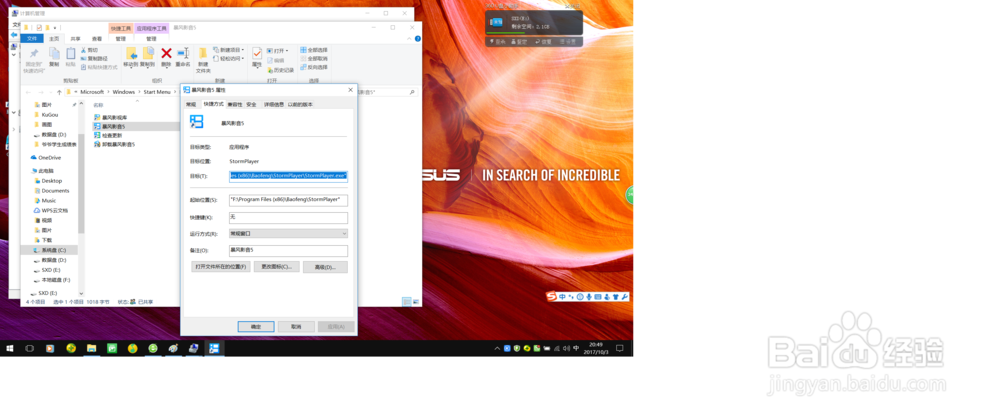
Task: Click the details view toggle in status bar
Action: point(406,301)
